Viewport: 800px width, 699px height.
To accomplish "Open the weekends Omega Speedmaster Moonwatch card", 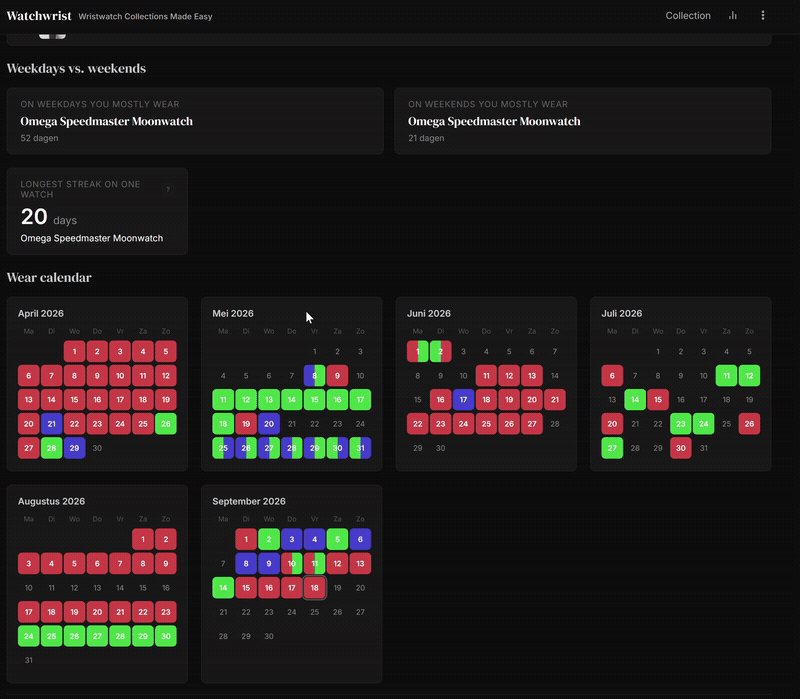I will [x=583, y=121].
